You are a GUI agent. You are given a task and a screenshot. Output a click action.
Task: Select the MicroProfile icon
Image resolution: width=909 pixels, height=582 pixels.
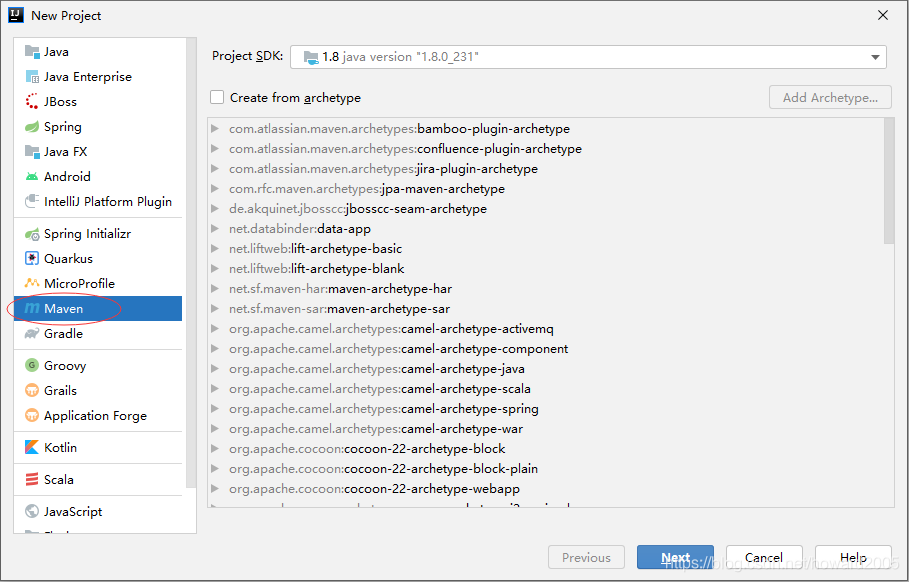pos(32,283)
